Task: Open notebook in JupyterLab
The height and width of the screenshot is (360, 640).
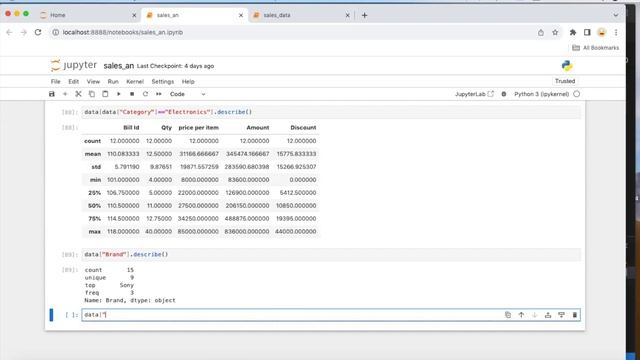Action: point(474,94)
